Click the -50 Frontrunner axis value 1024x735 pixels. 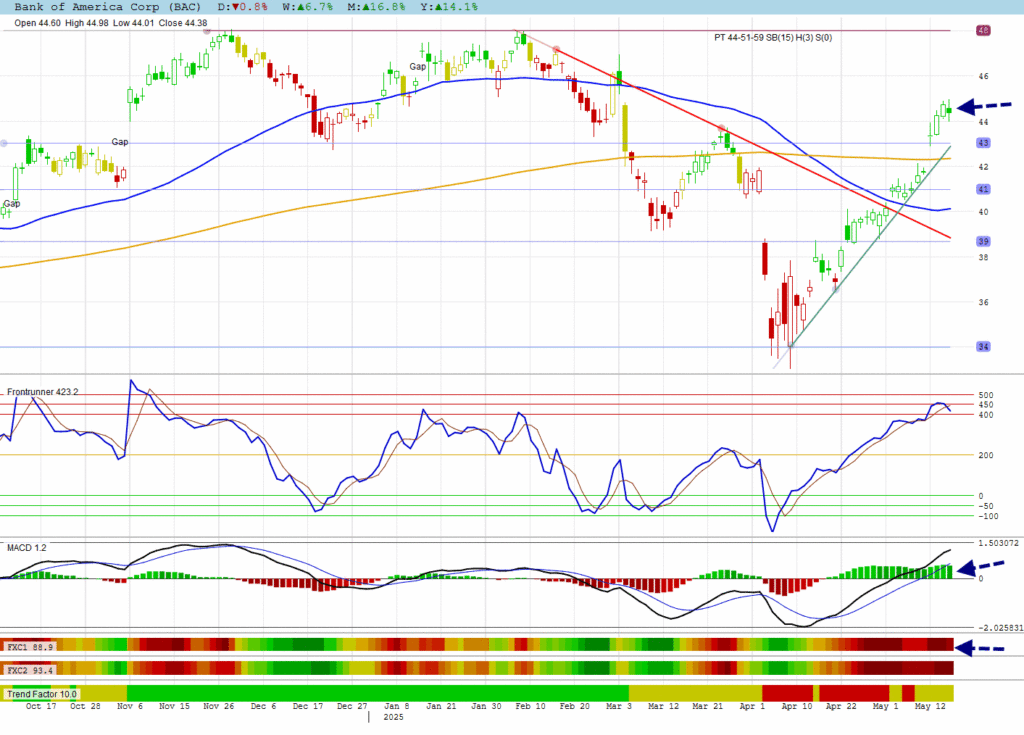(x=985, y=506)
